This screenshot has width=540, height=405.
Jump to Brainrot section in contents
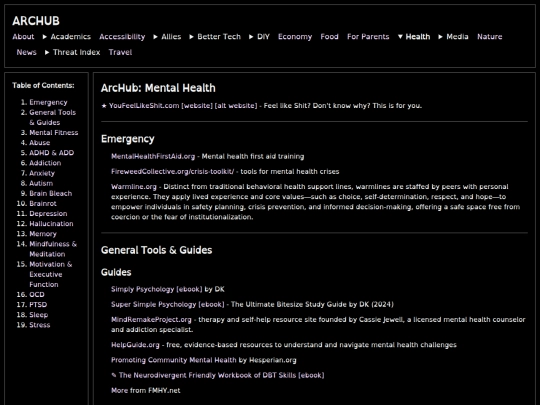[43, 203]
